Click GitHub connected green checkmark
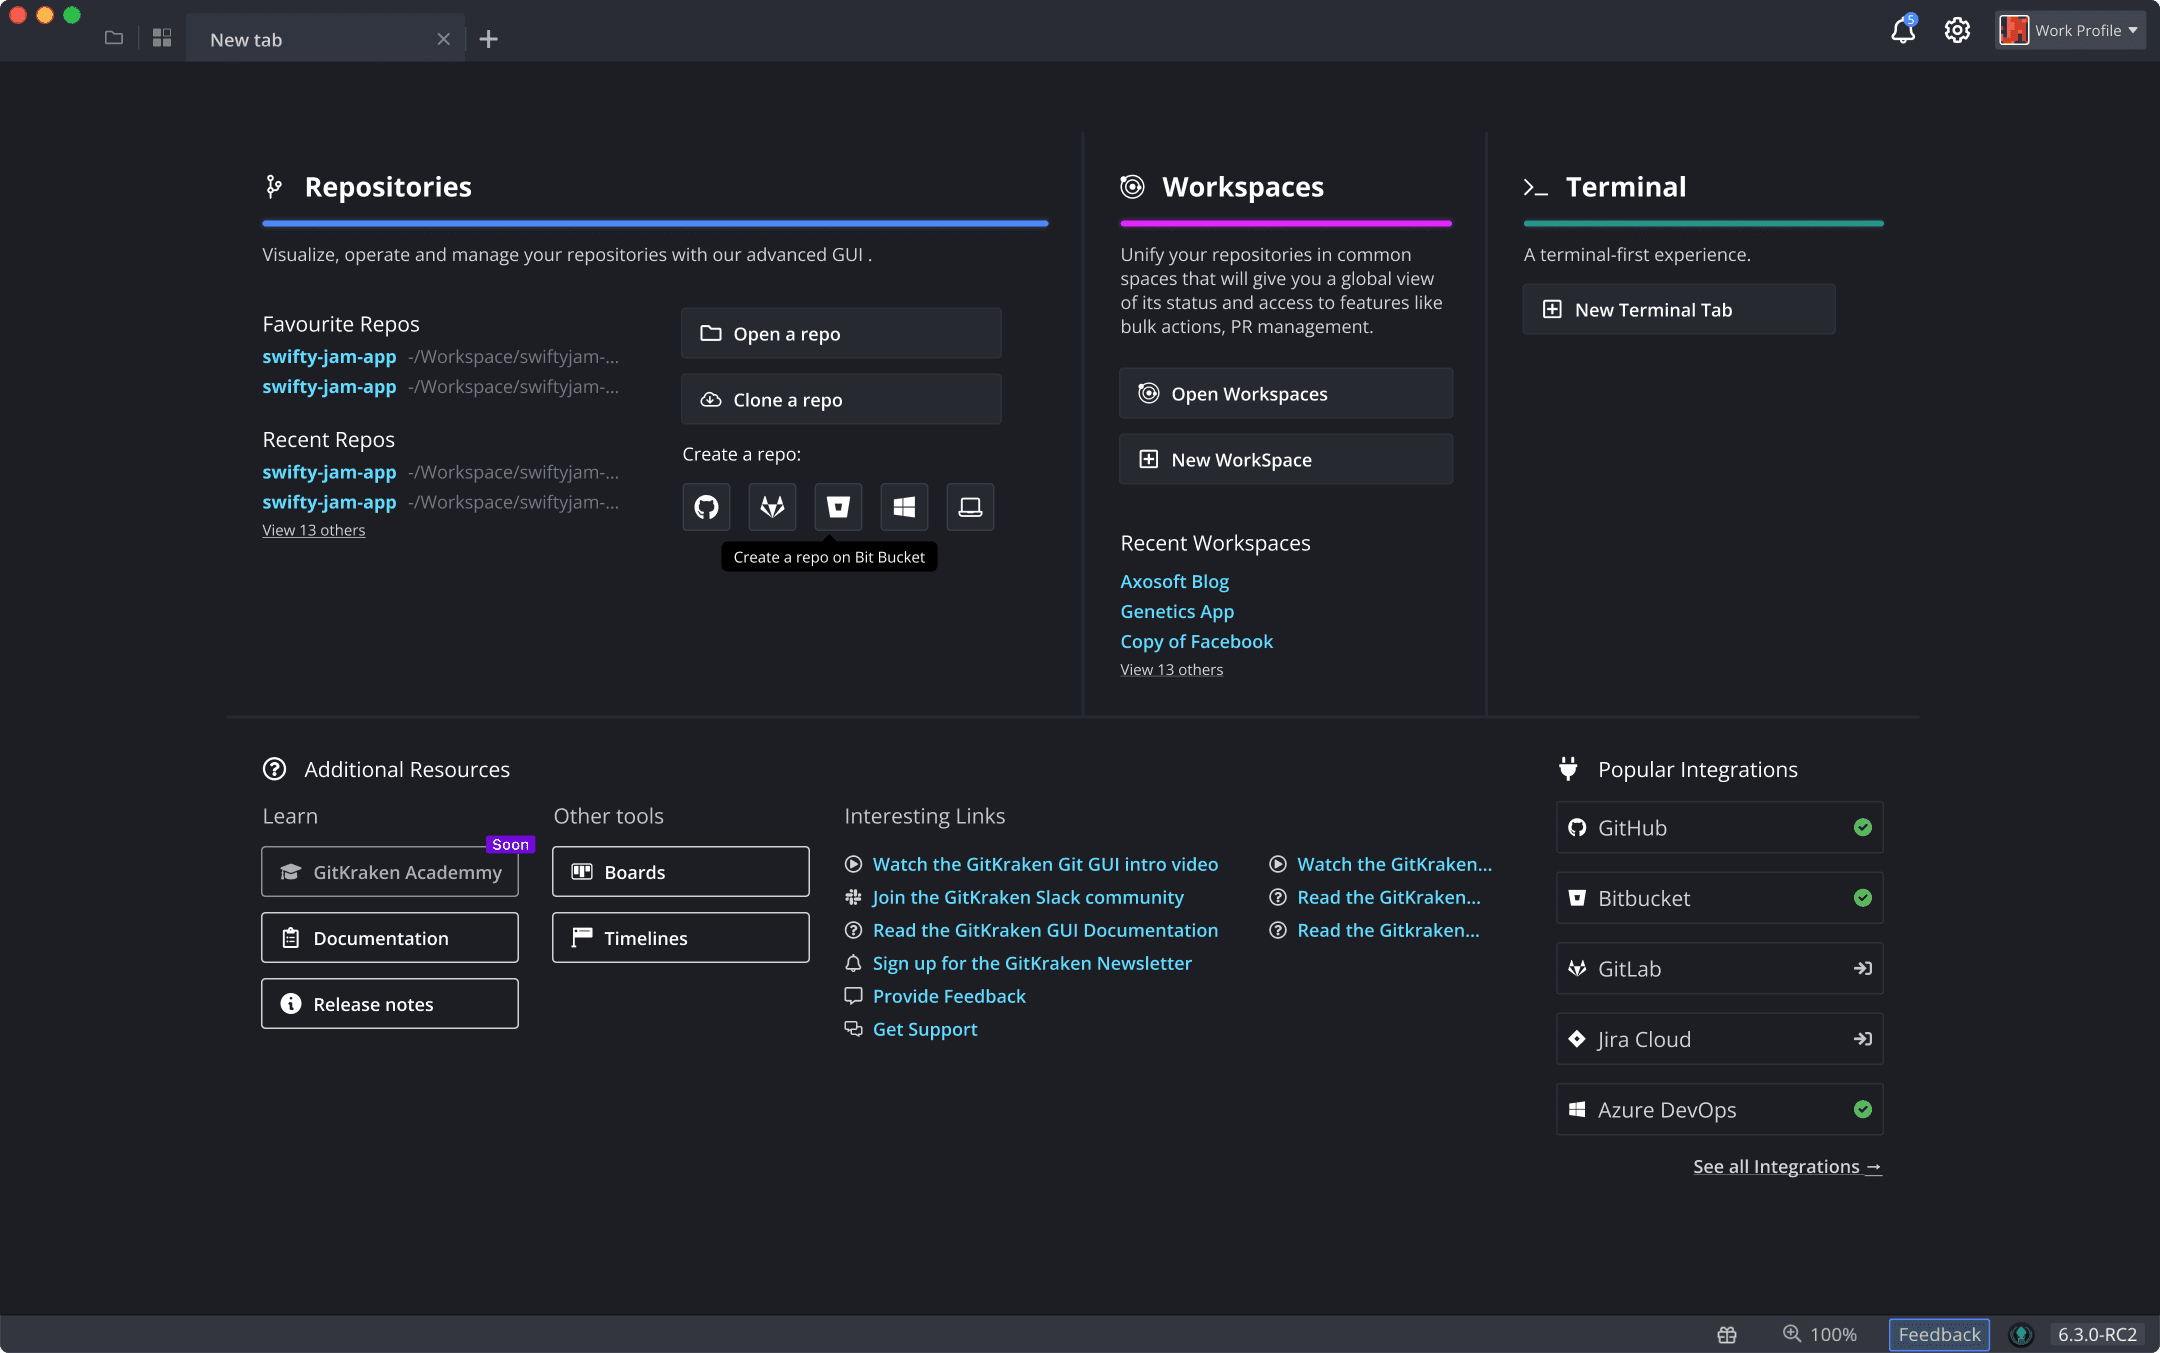Viewport: 2160px width, 1353px height. 1862,827
